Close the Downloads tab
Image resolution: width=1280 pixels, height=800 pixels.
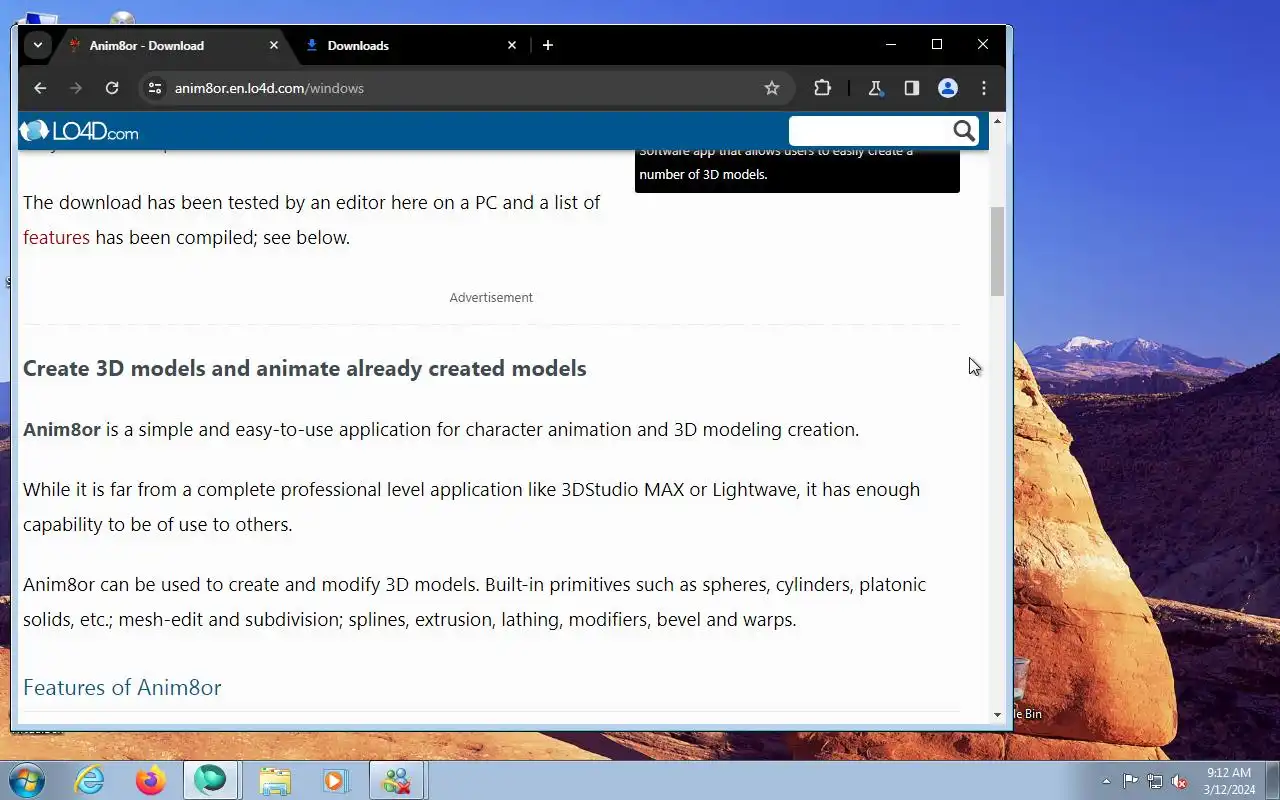click(x=512, y=45)
